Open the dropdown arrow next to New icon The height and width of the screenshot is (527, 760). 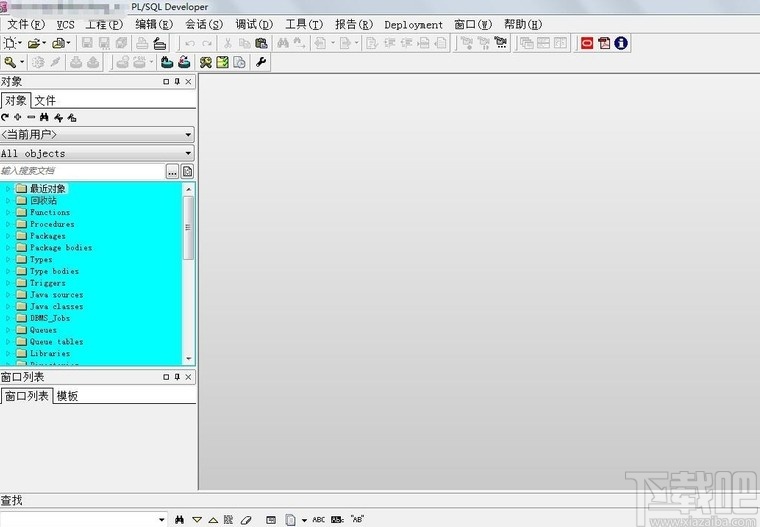tap(20, 43)
